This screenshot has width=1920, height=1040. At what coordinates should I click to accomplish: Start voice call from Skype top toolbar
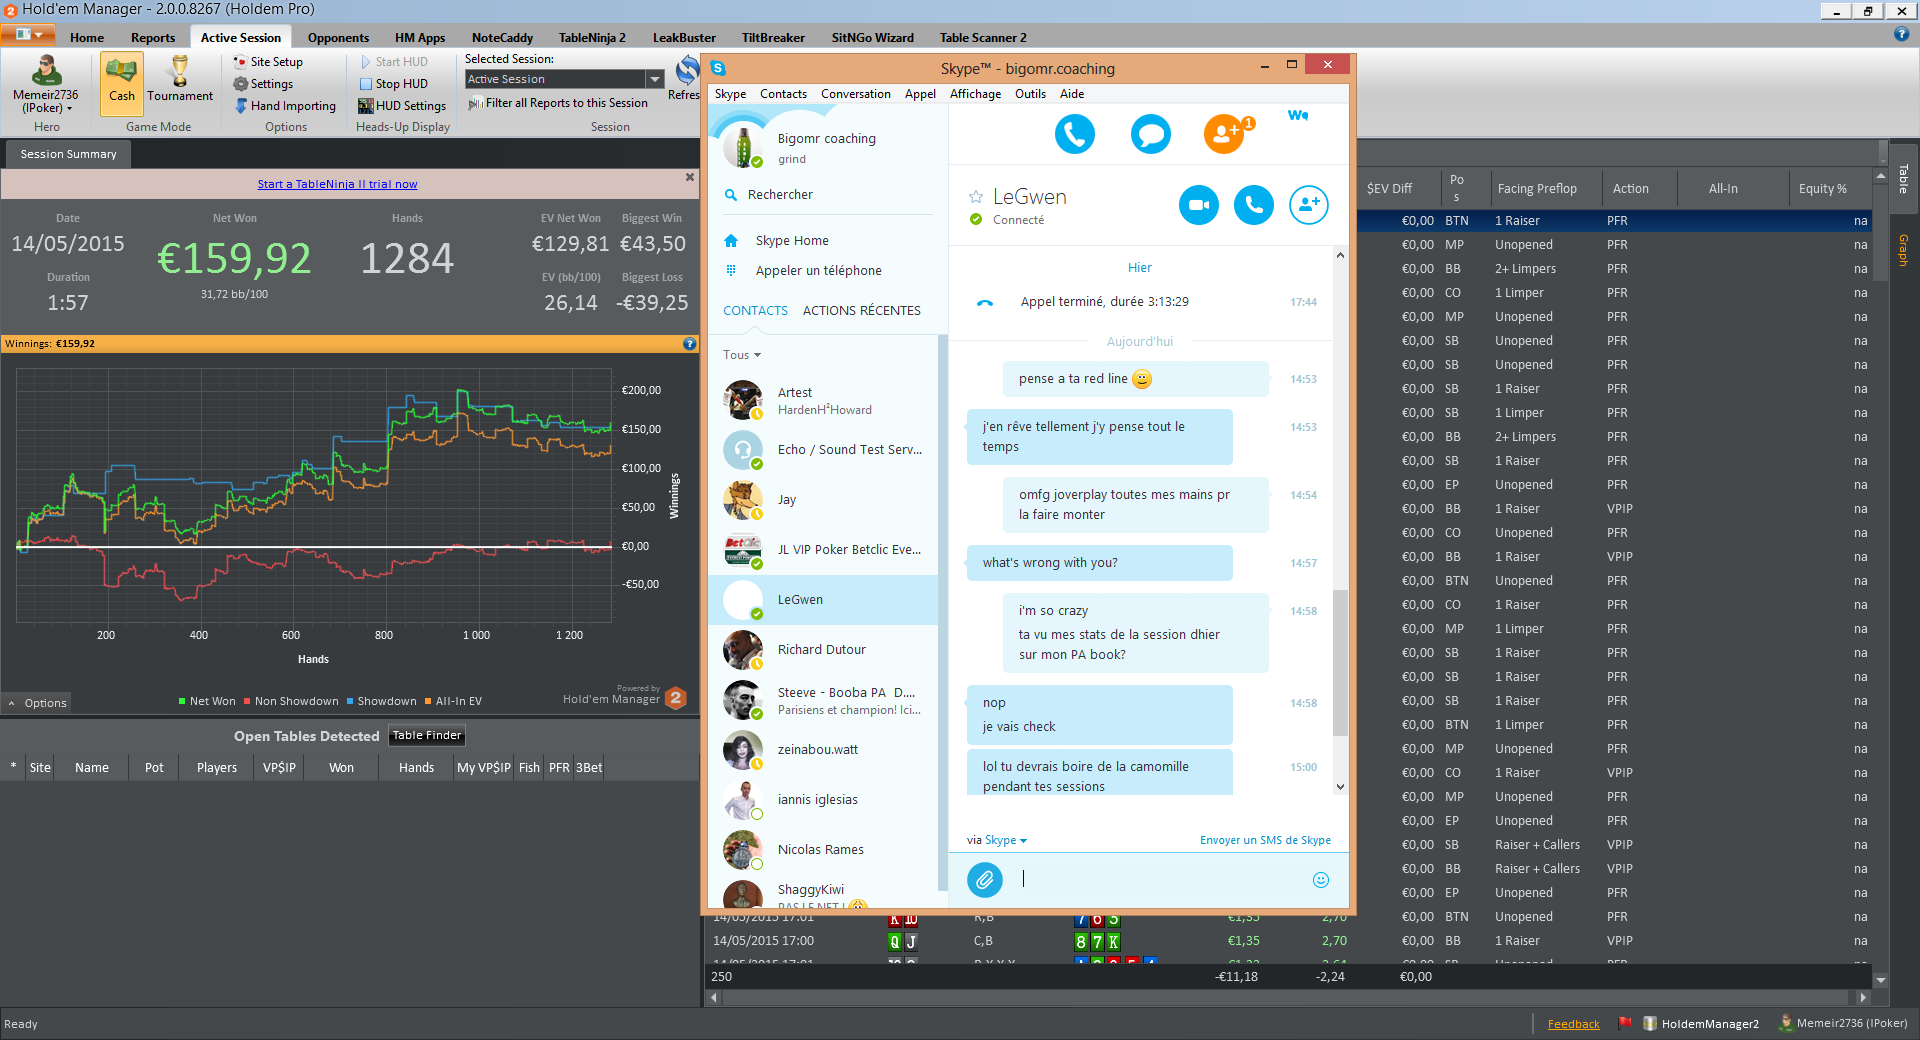pos(1075,133)
